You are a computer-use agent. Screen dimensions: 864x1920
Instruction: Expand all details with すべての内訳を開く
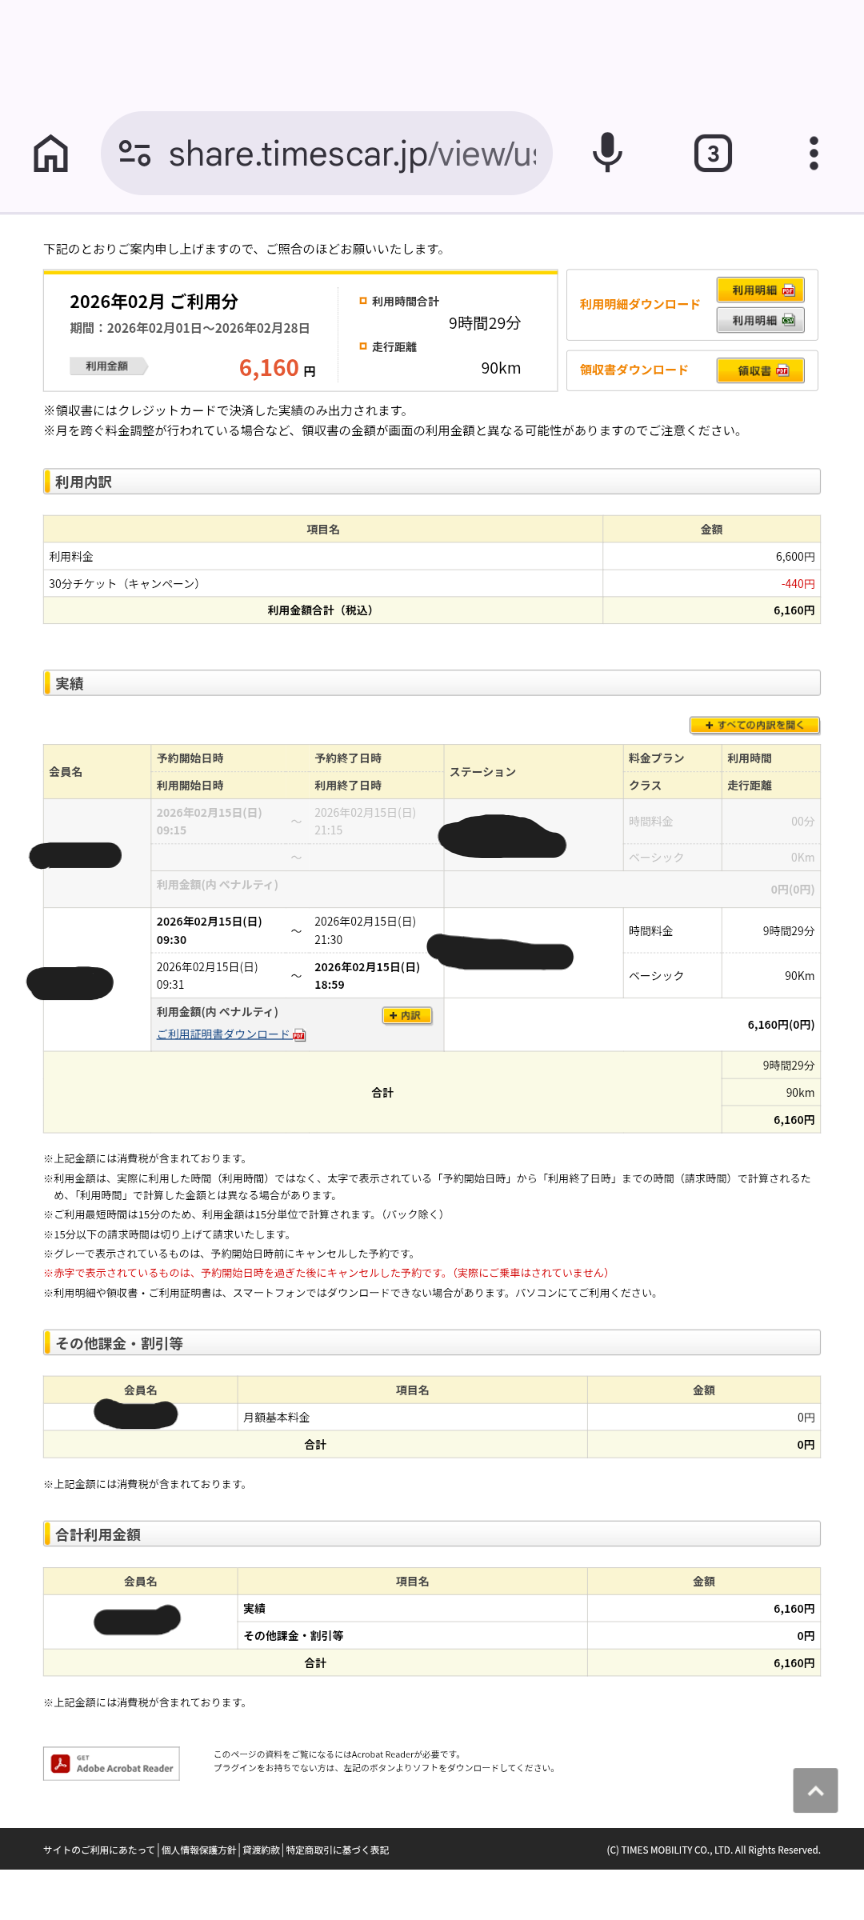click(x=755, y=725)
